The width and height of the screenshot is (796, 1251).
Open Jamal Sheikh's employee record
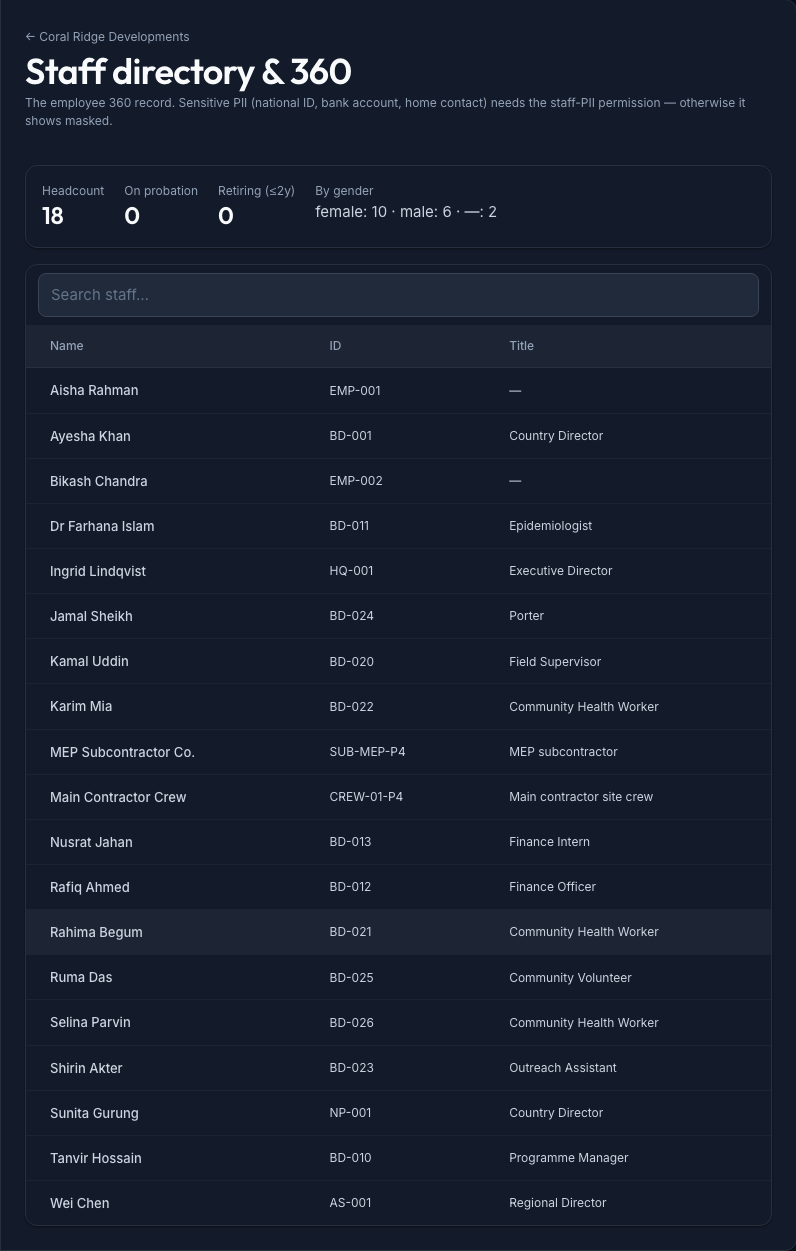click(398, 616)
